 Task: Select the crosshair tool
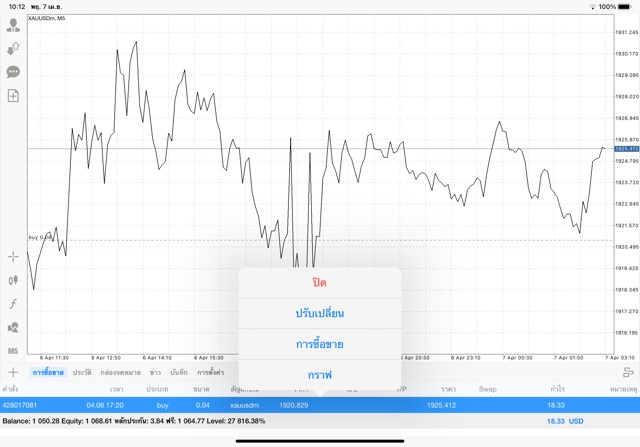coord(13,258)
